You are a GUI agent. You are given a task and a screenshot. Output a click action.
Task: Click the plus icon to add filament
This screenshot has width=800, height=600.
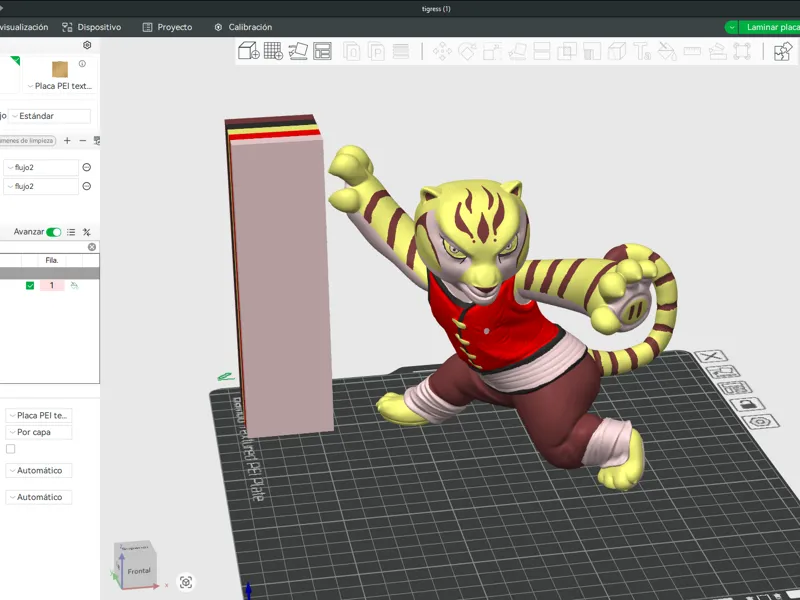(x=67, y=140)
